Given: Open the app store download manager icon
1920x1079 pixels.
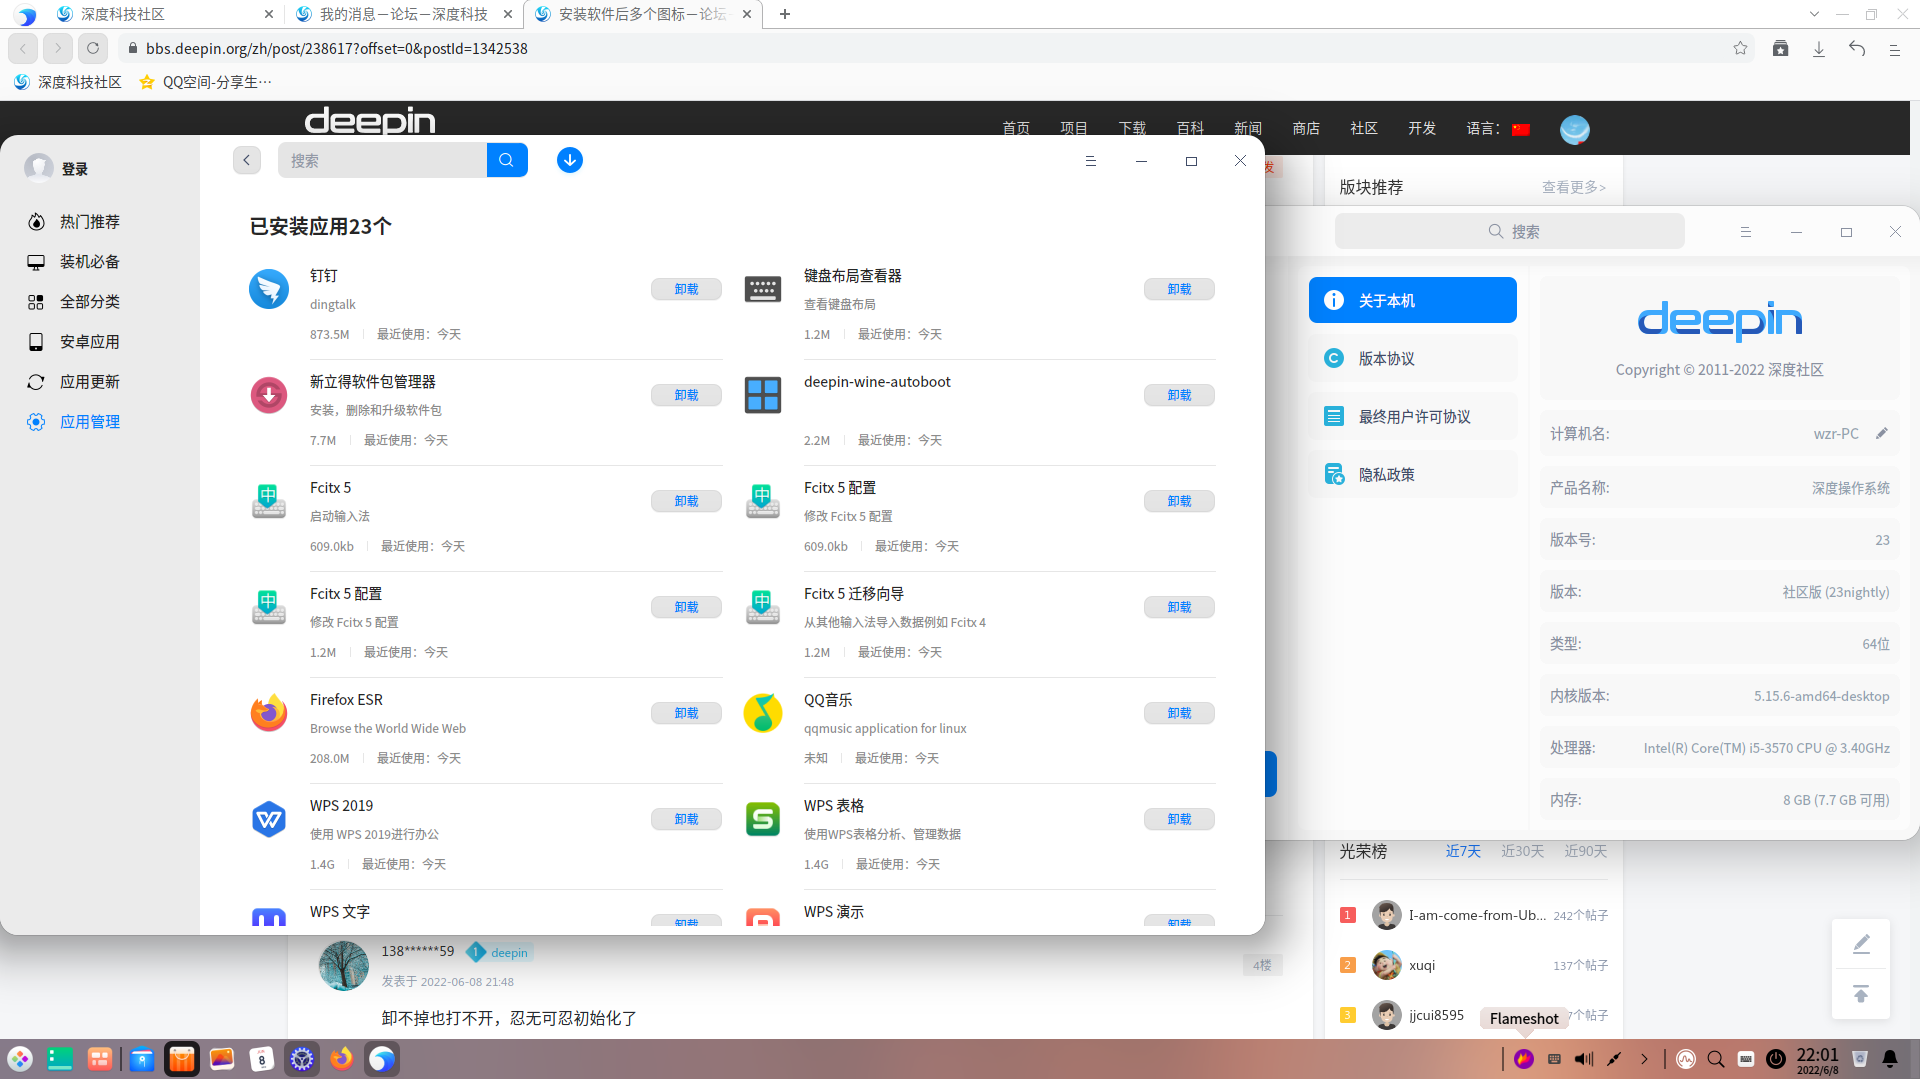Looking at the screenshot, I should (570, 160).
